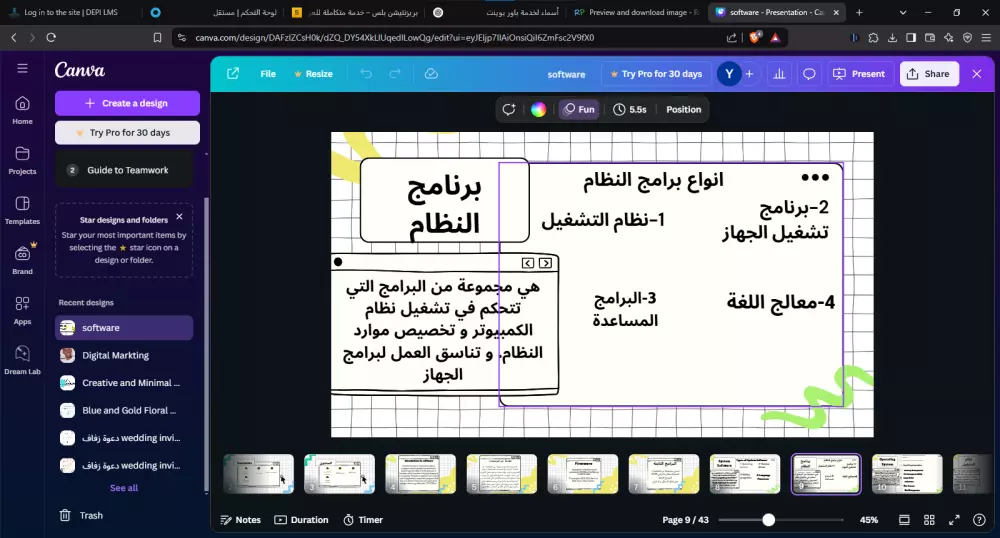Open Projects in sidebar

tap(22, 161)
